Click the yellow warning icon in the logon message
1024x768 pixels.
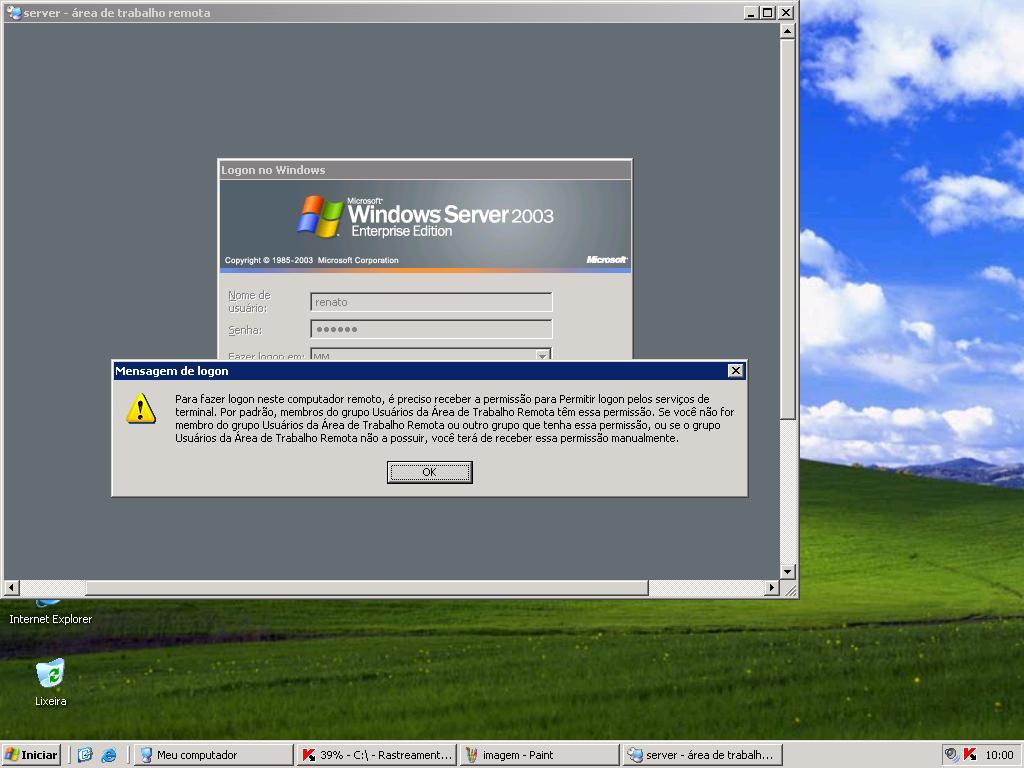click(141, 409)
